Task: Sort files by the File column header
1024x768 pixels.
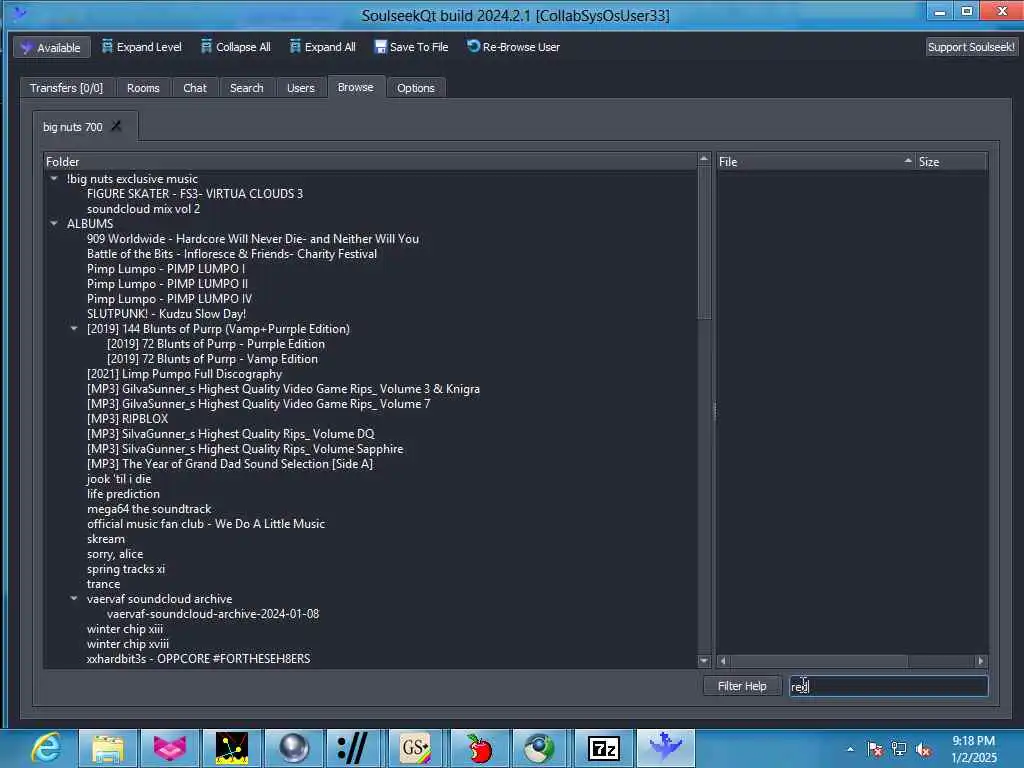Action: (815, 161)
